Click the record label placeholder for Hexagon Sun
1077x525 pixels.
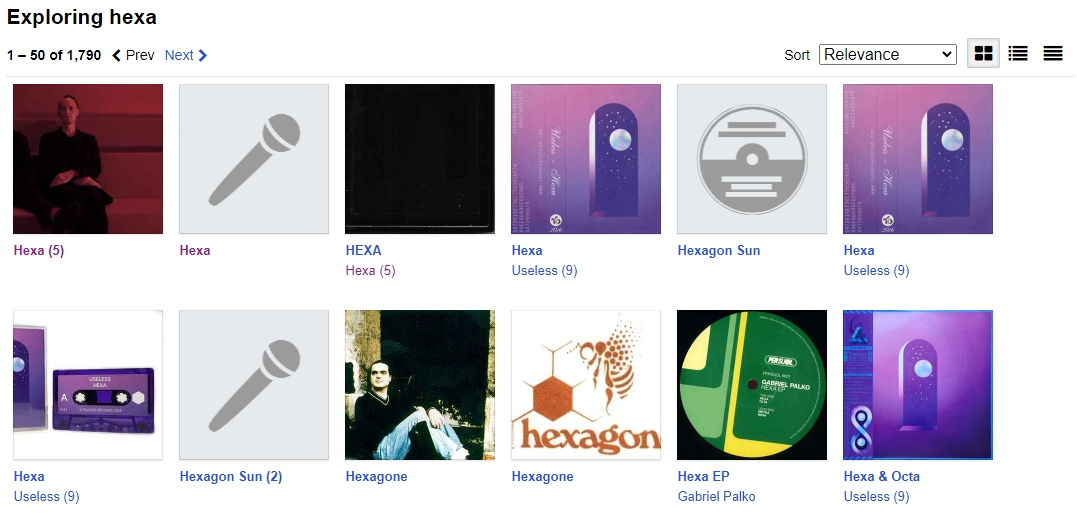pos(752,159)
